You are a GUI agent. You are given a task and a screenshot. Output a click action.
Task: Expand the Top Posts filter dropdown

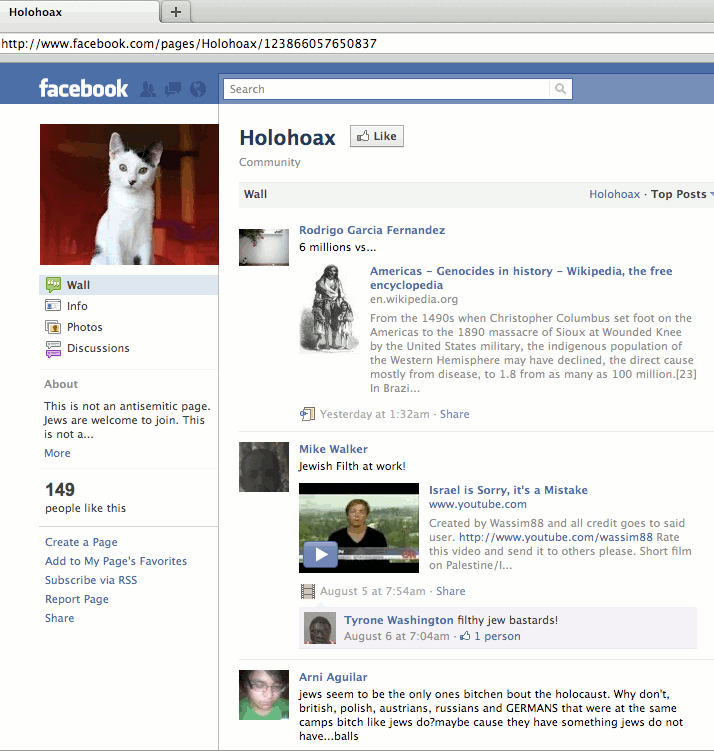click(x=682, y=194)
